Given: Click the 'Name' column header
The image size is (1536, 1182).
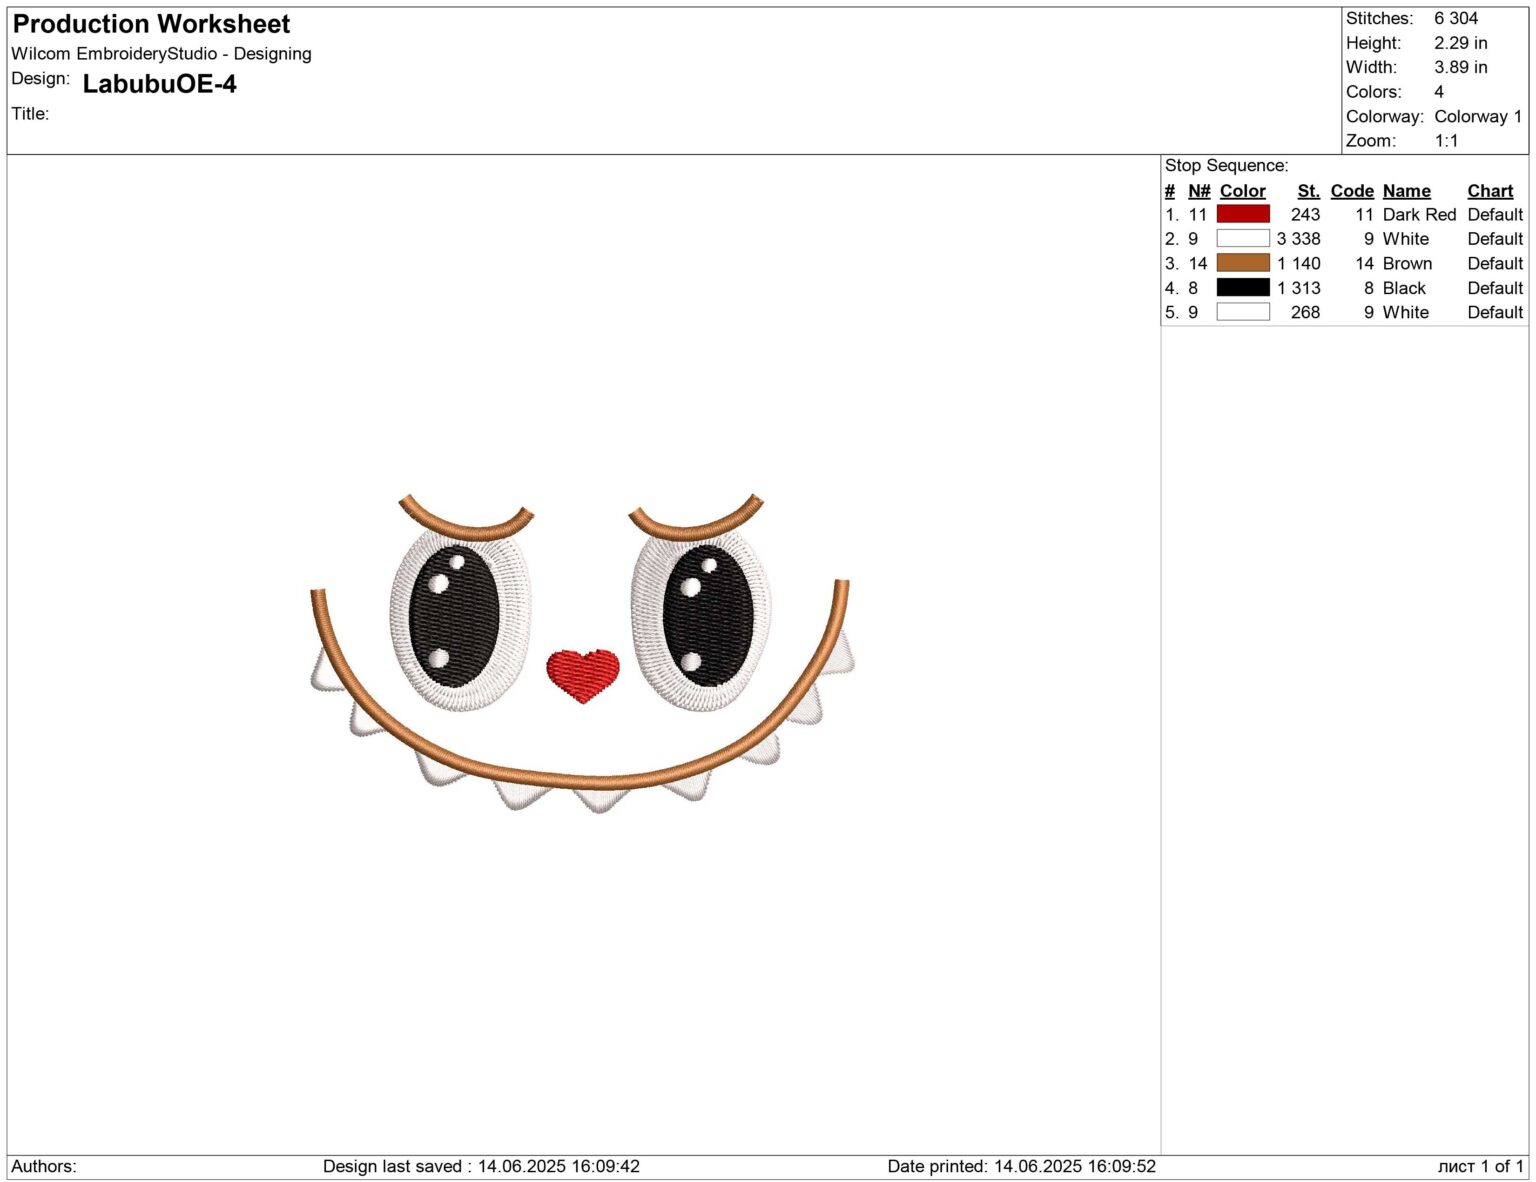Looking at the screenshot, I should click(x=1406, y=190).
